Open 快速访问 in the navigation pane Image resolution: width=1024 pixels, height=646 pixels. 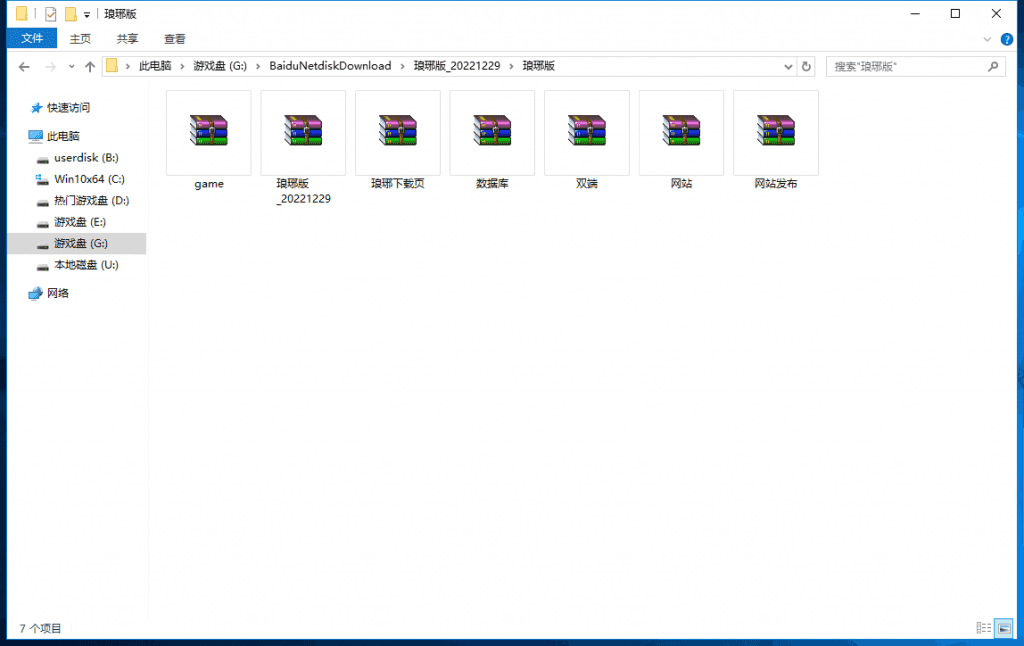click(x=69, y=108)
